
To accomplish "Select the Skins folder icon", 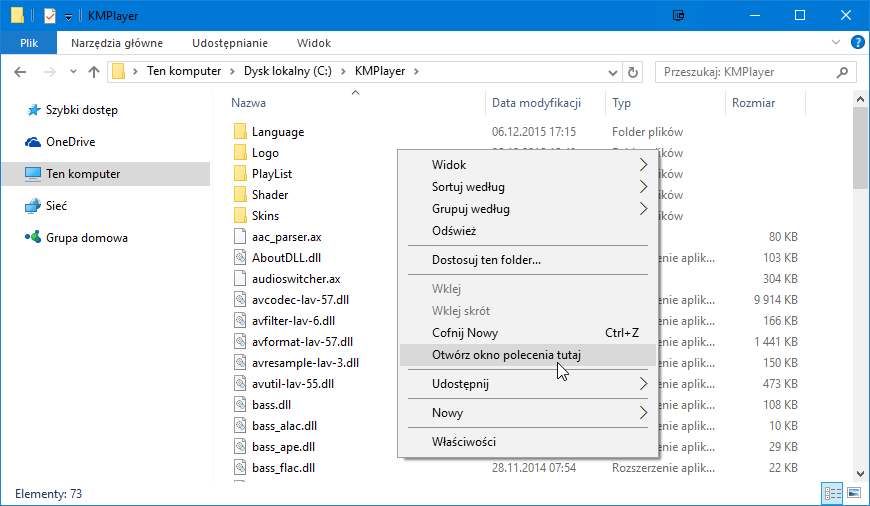I will coord(240,215).
